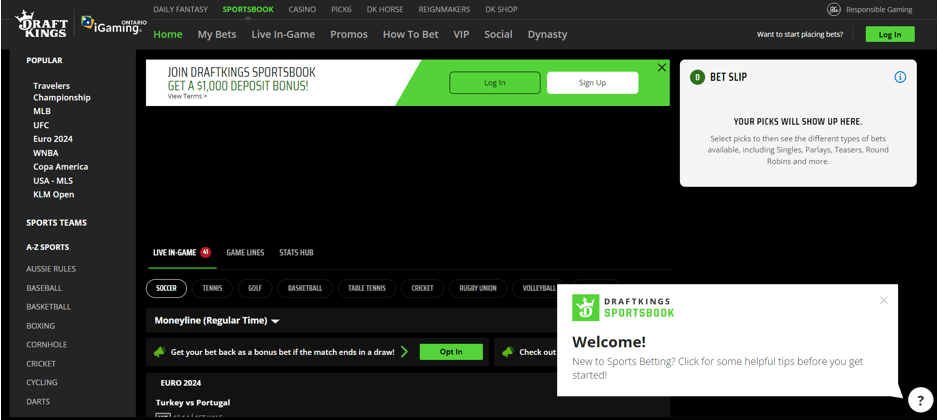Image resolution: width=939 pixels, height=420 pixels.
Task: Open USA - MLS in the sidebar
Action: (x=53, y=180)
